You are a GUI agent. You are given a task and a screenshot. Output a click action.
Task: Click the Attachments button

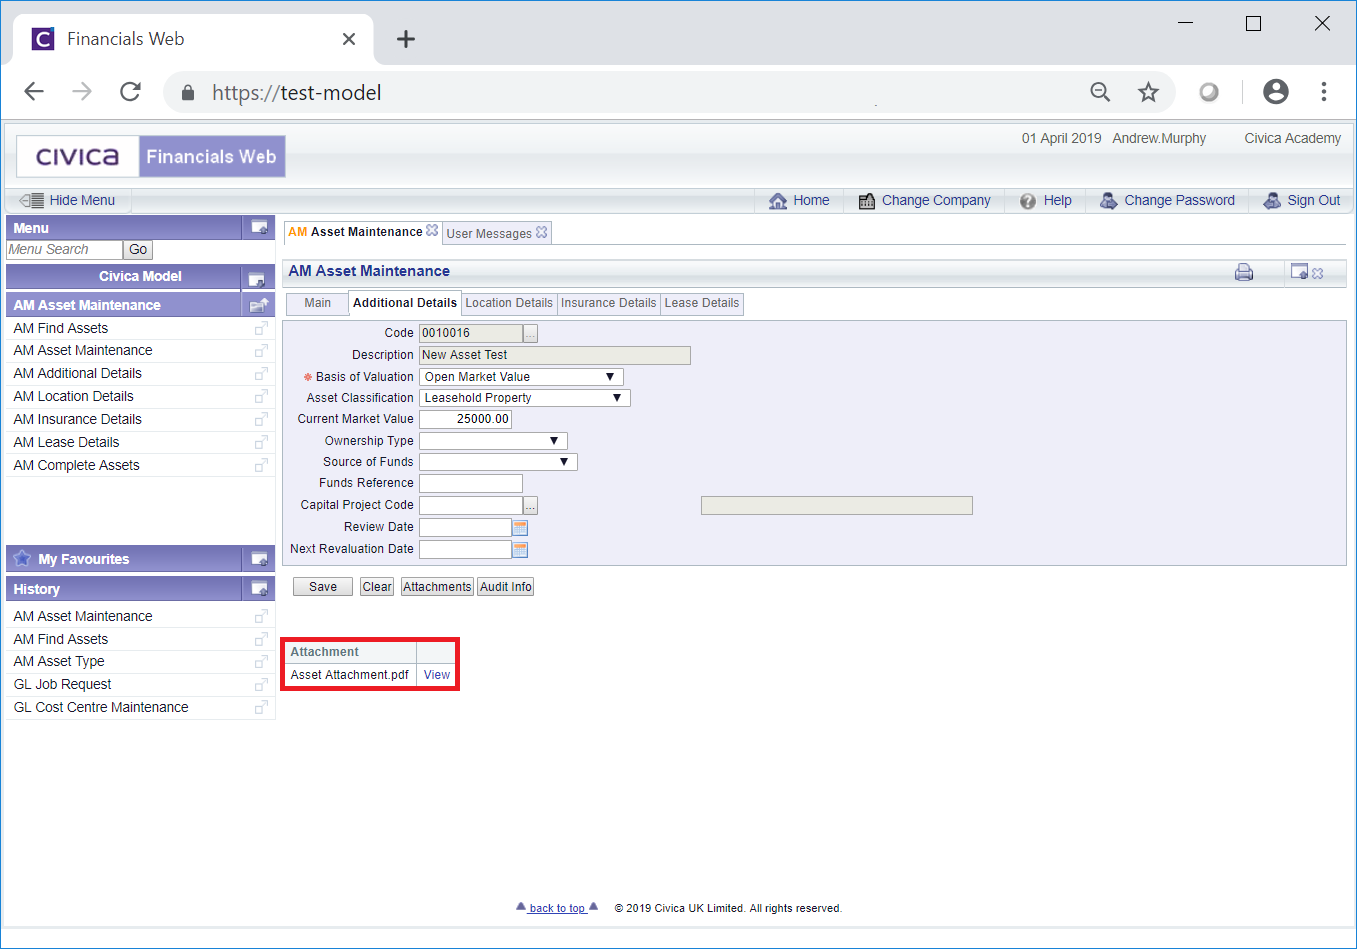(437, 587)
